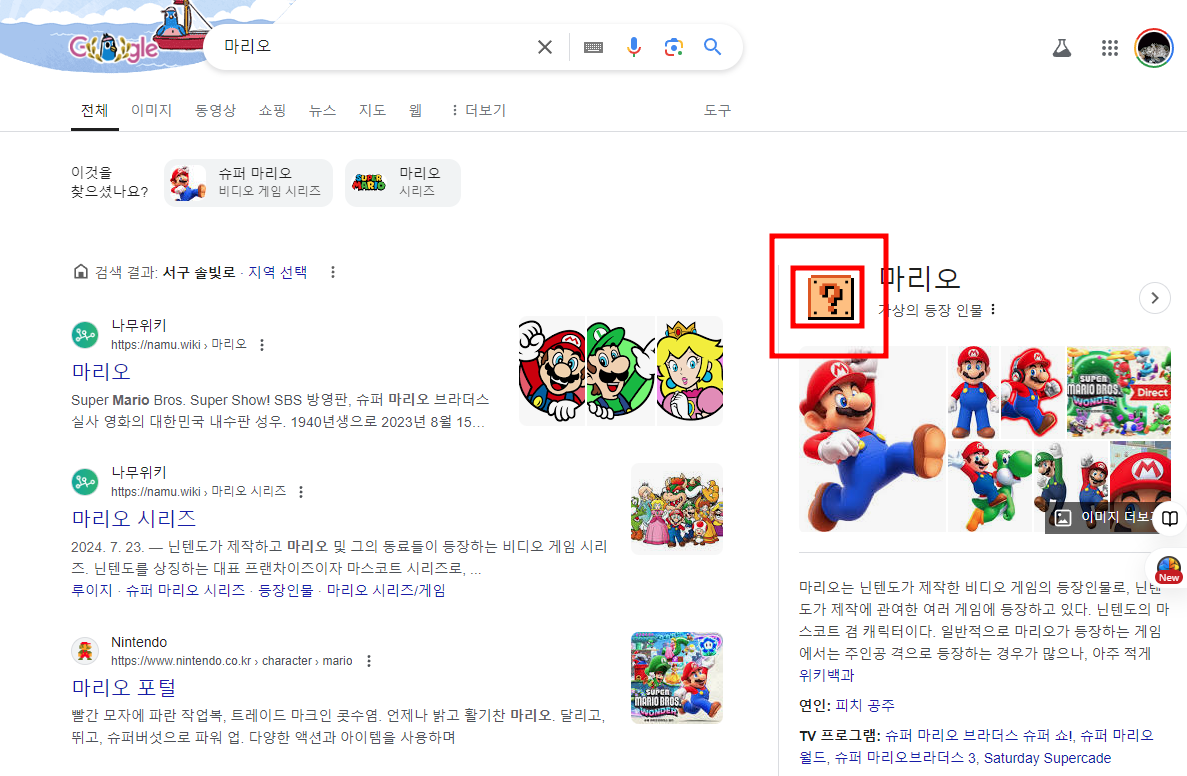
Task: Open the 위키백과 source link
Action: tap(827, 675)
